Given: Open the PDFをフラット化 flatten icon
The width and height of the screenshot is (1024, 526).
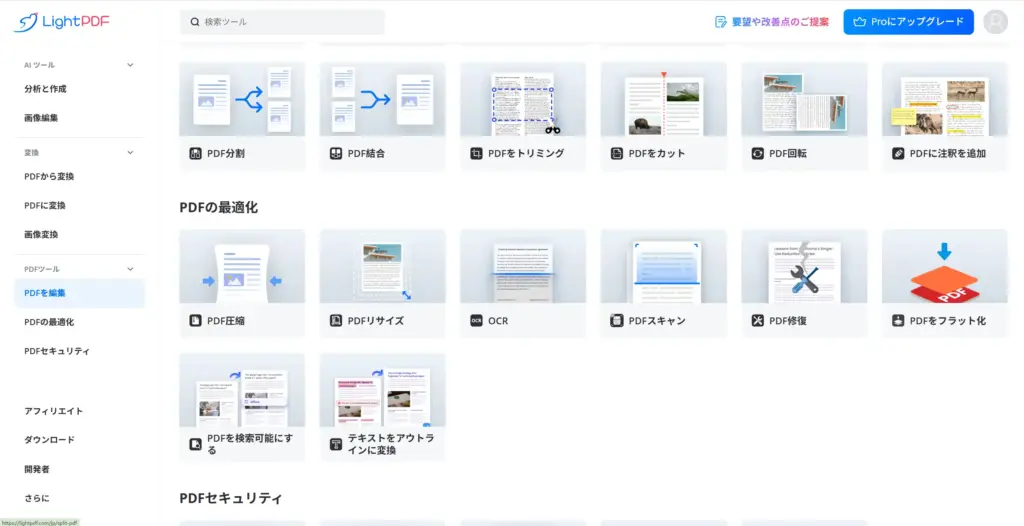Looking at the screenshot, I should tap(899, 321).
